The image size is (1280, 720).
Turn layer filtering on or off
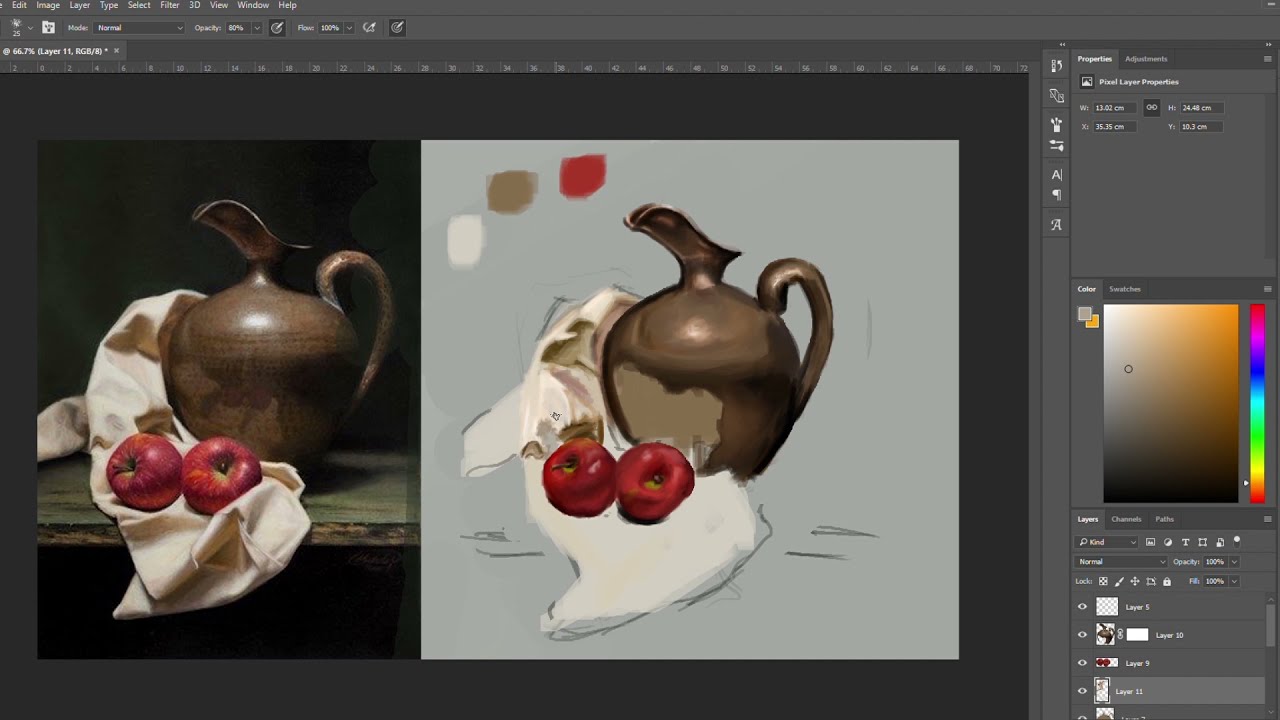tap(1237, 541)
